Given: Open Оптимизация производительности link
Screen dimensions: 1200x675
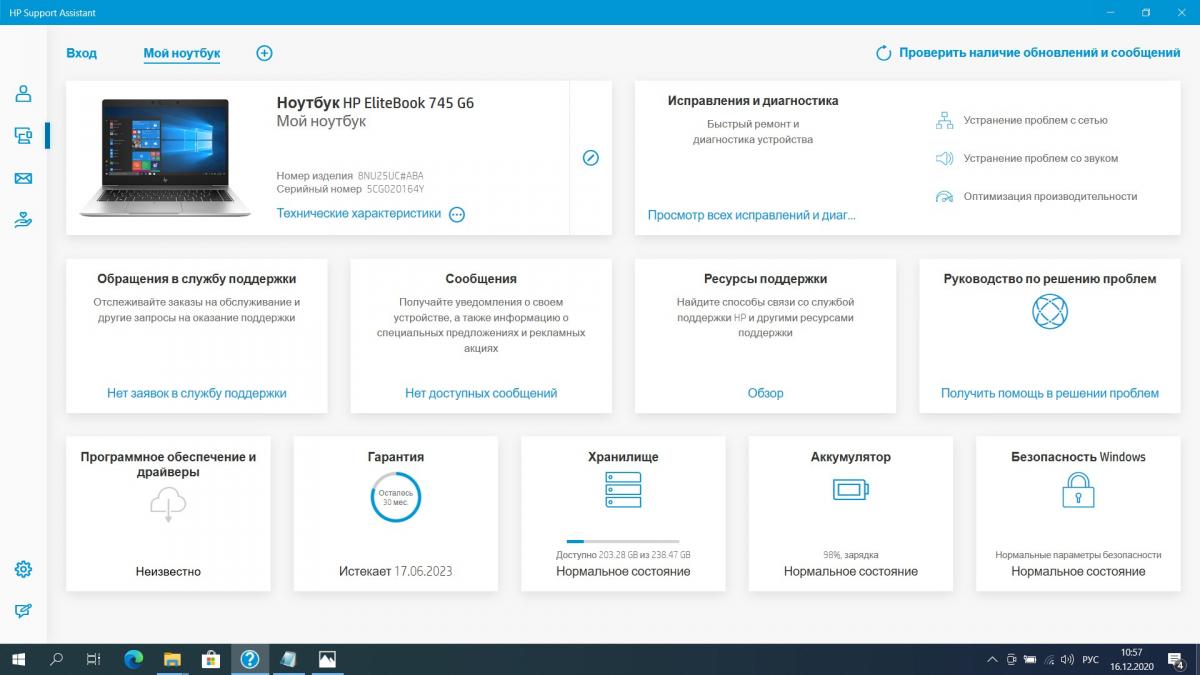Looking at the screenshot, I should point(1050,197).
